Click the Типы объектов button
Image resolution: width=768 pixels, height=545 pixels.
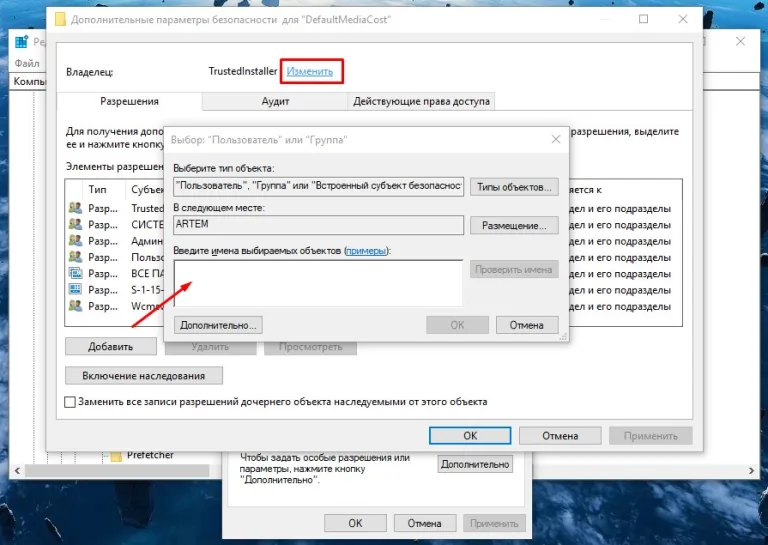tap(514, 187)
